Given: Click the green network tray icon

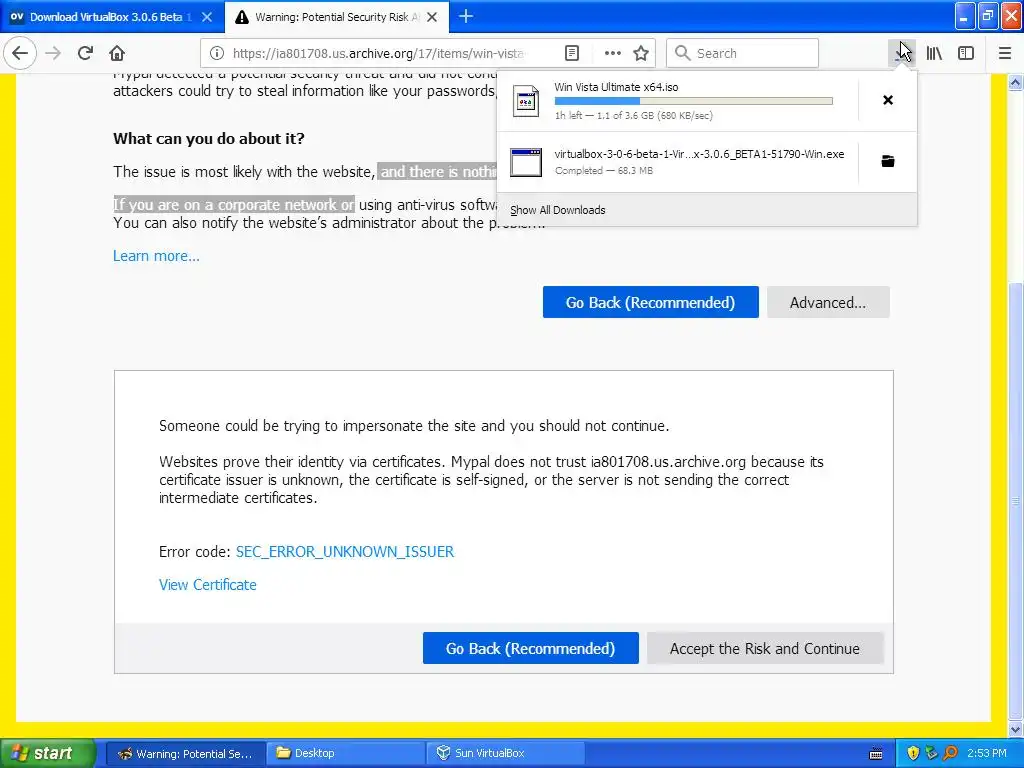Looking at the screenshot, I should pyautogui.click(x=932, y=754).
